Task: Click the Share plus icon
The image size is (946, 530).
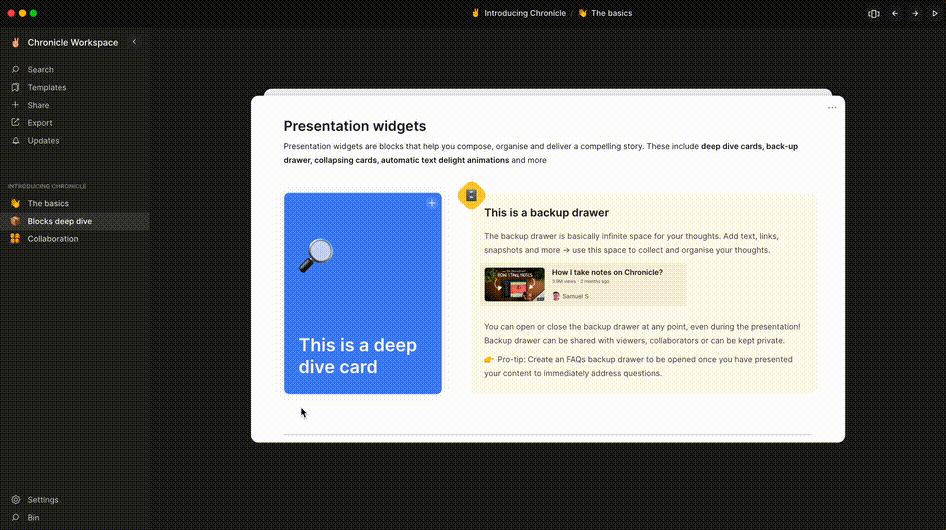Action: tap(16, 105)
